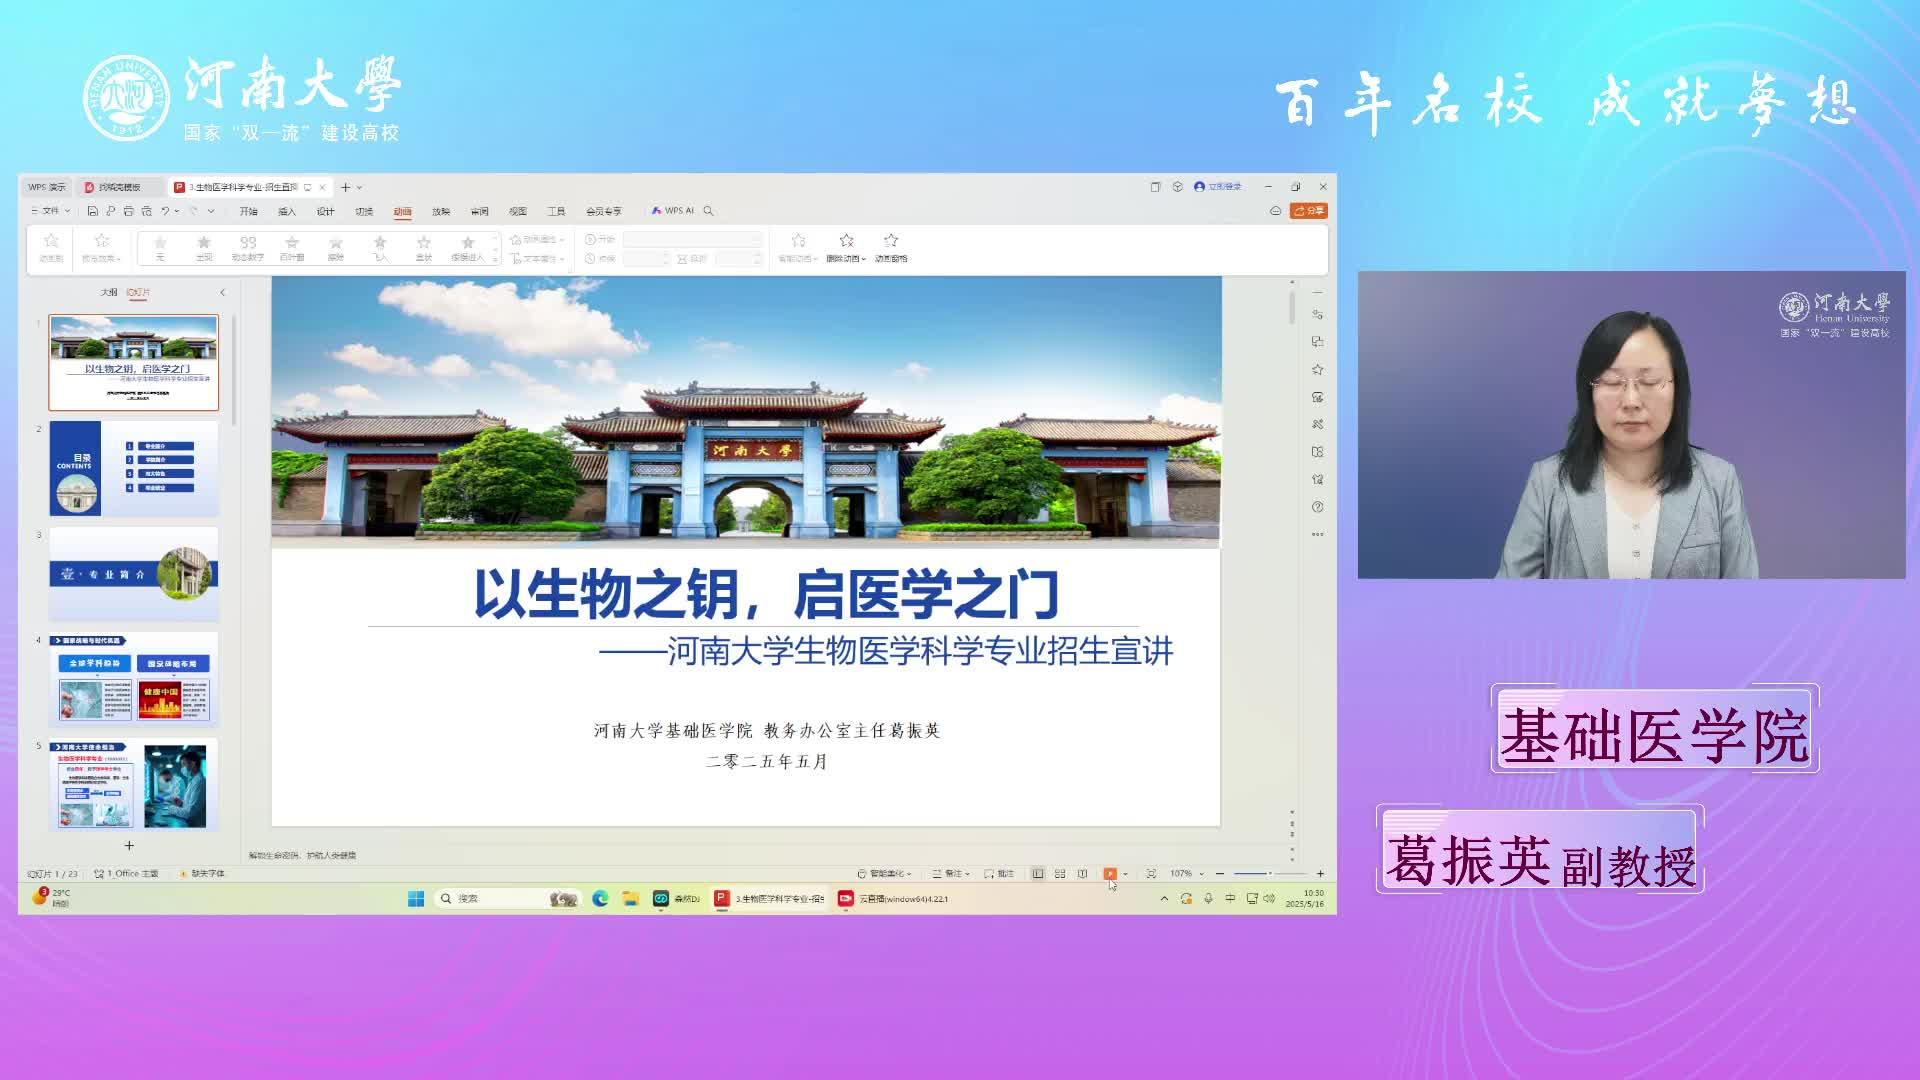This screenshot has height=1080, width=1920.
Task: Select slide 2 目录 thumbnail
Action: 134,469
